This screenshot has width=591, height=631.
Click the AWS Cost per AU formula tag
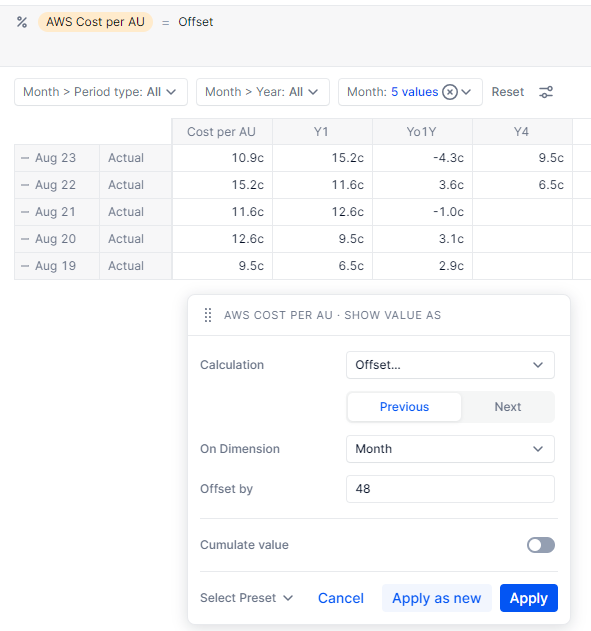(x=95, y=22)
